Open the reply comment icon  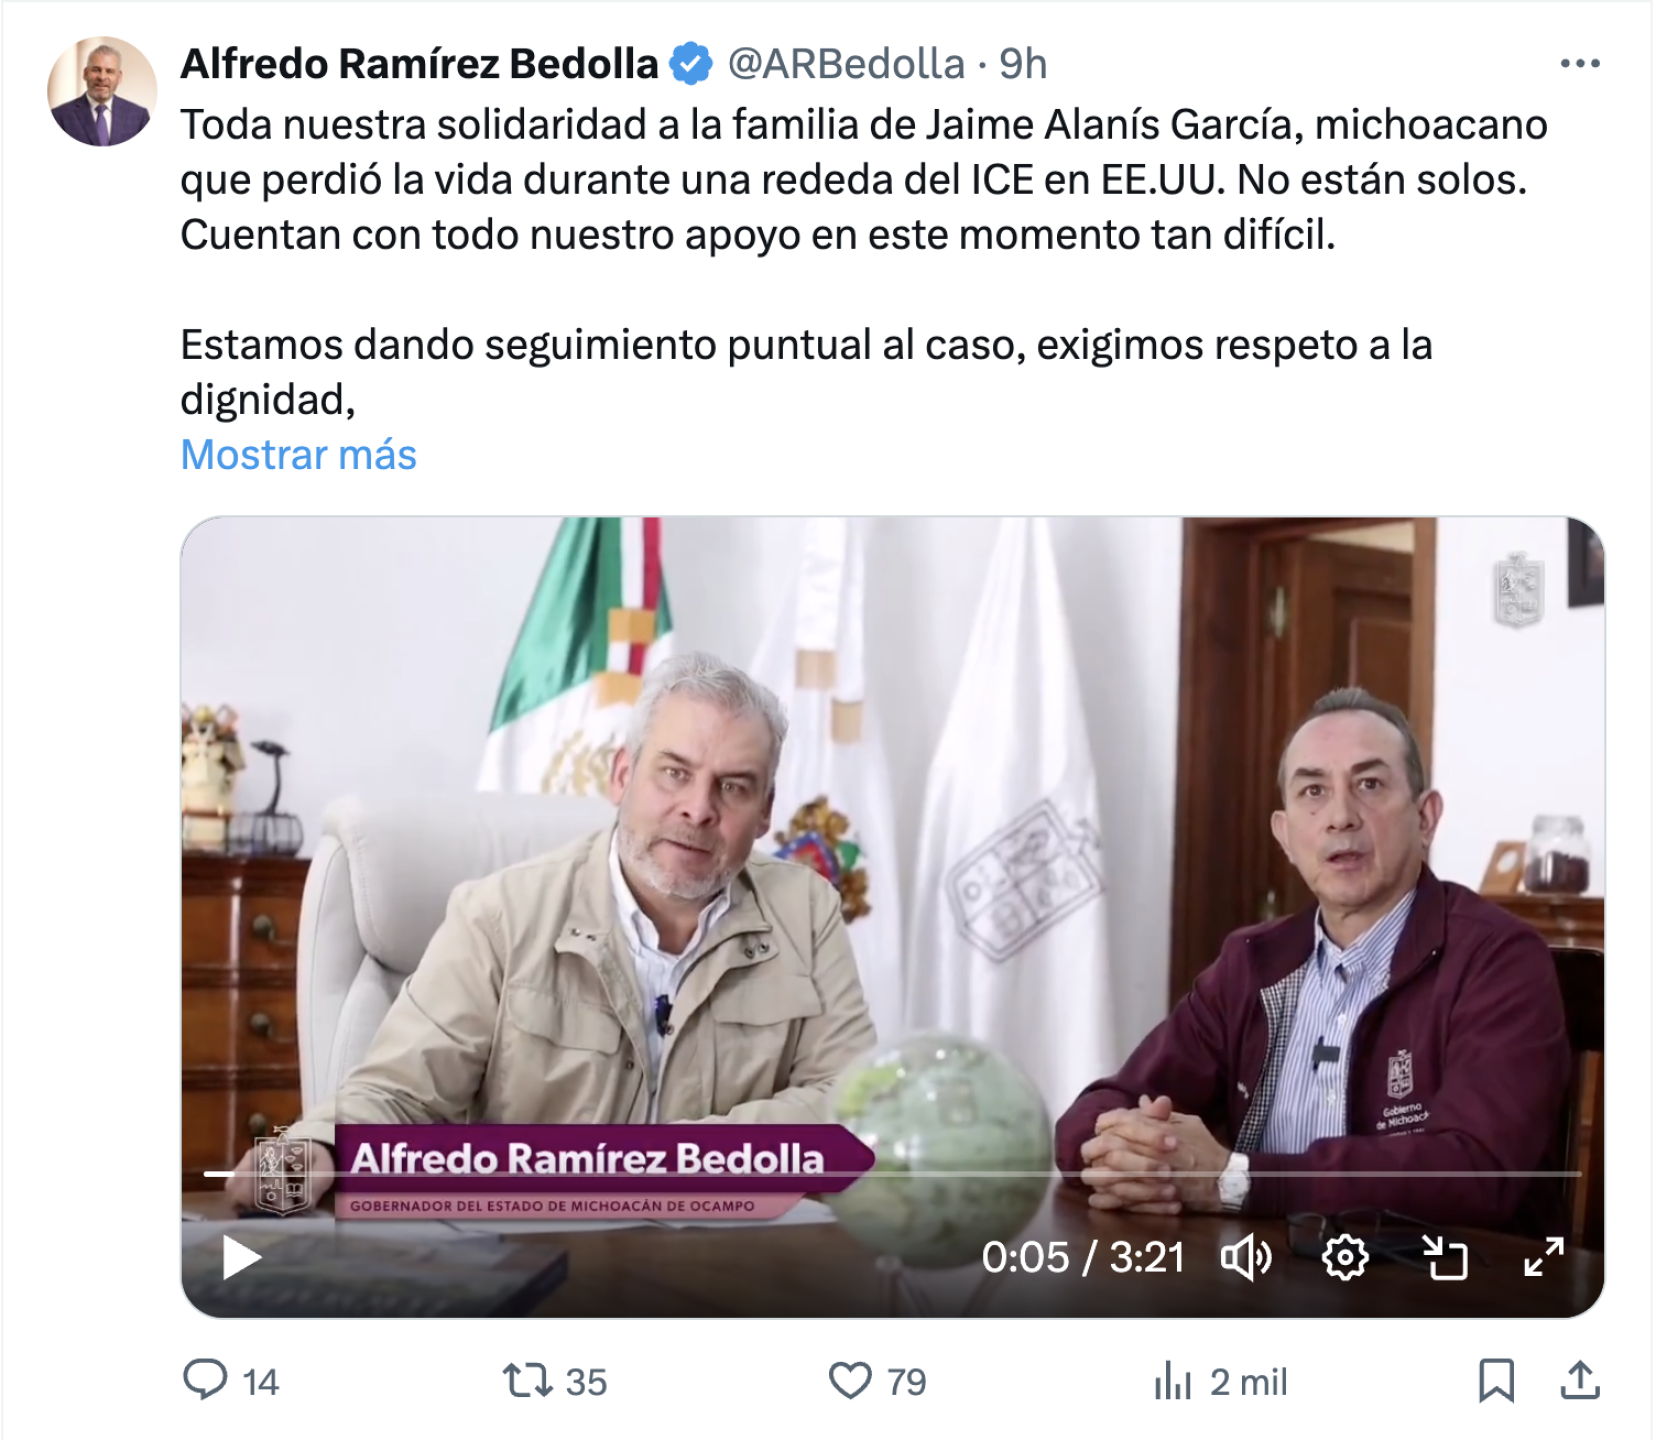pos(206,1380)
